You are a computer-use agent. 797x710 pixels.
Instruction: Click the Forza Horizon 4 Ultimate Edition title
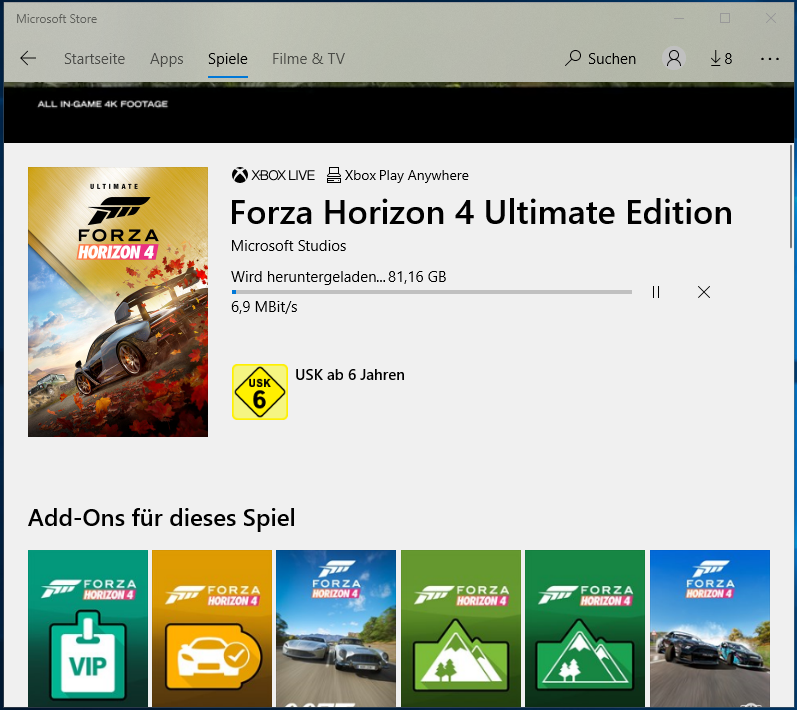click(481, 212)
